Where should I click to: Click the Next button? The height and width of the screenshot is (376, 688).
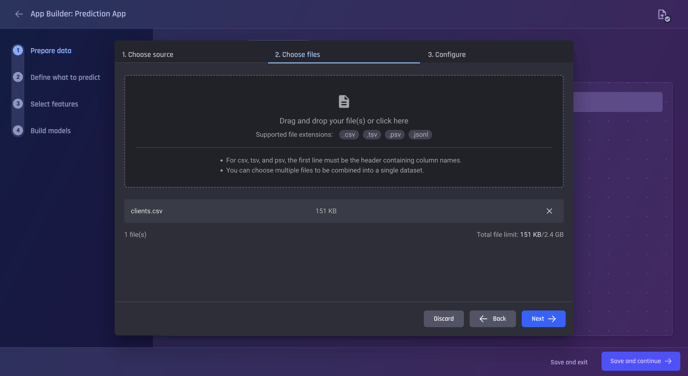(x=544, y=319)
